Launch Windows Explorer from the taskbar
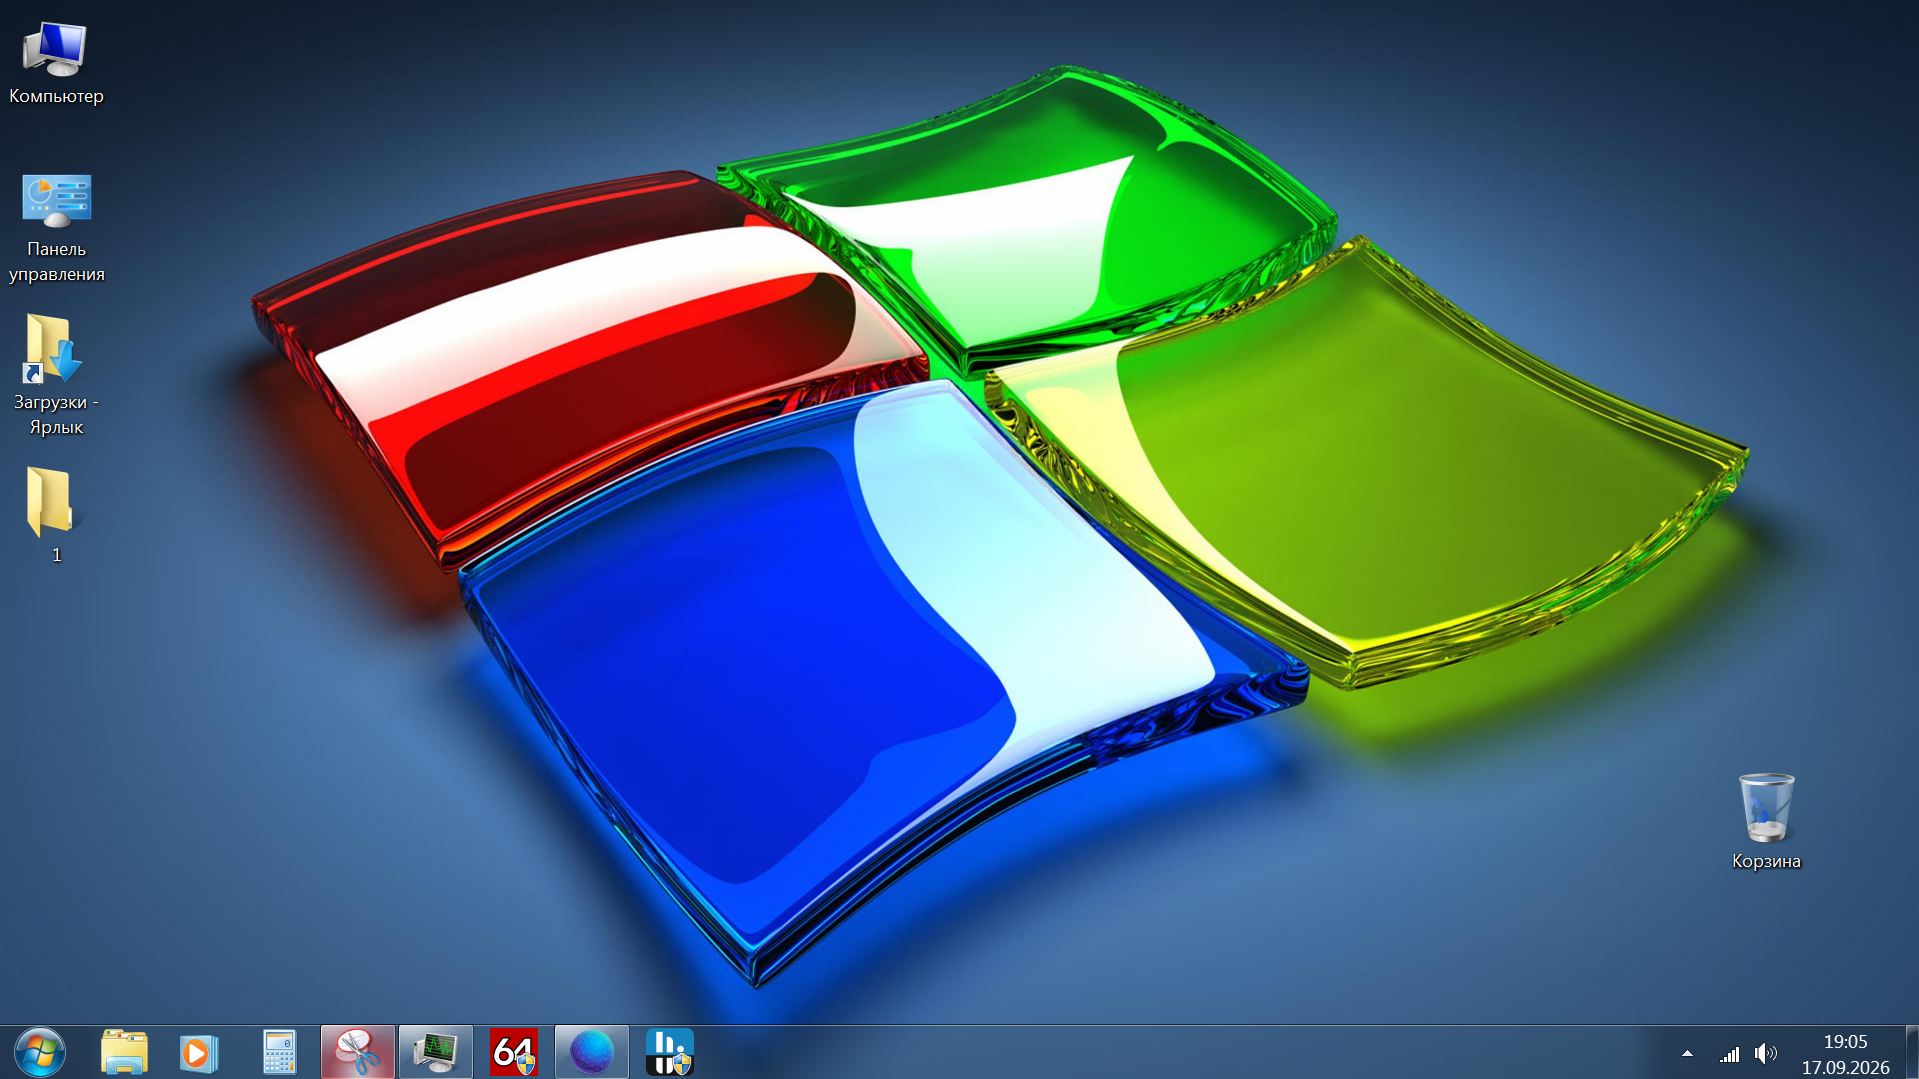 tap(124, 1052)
